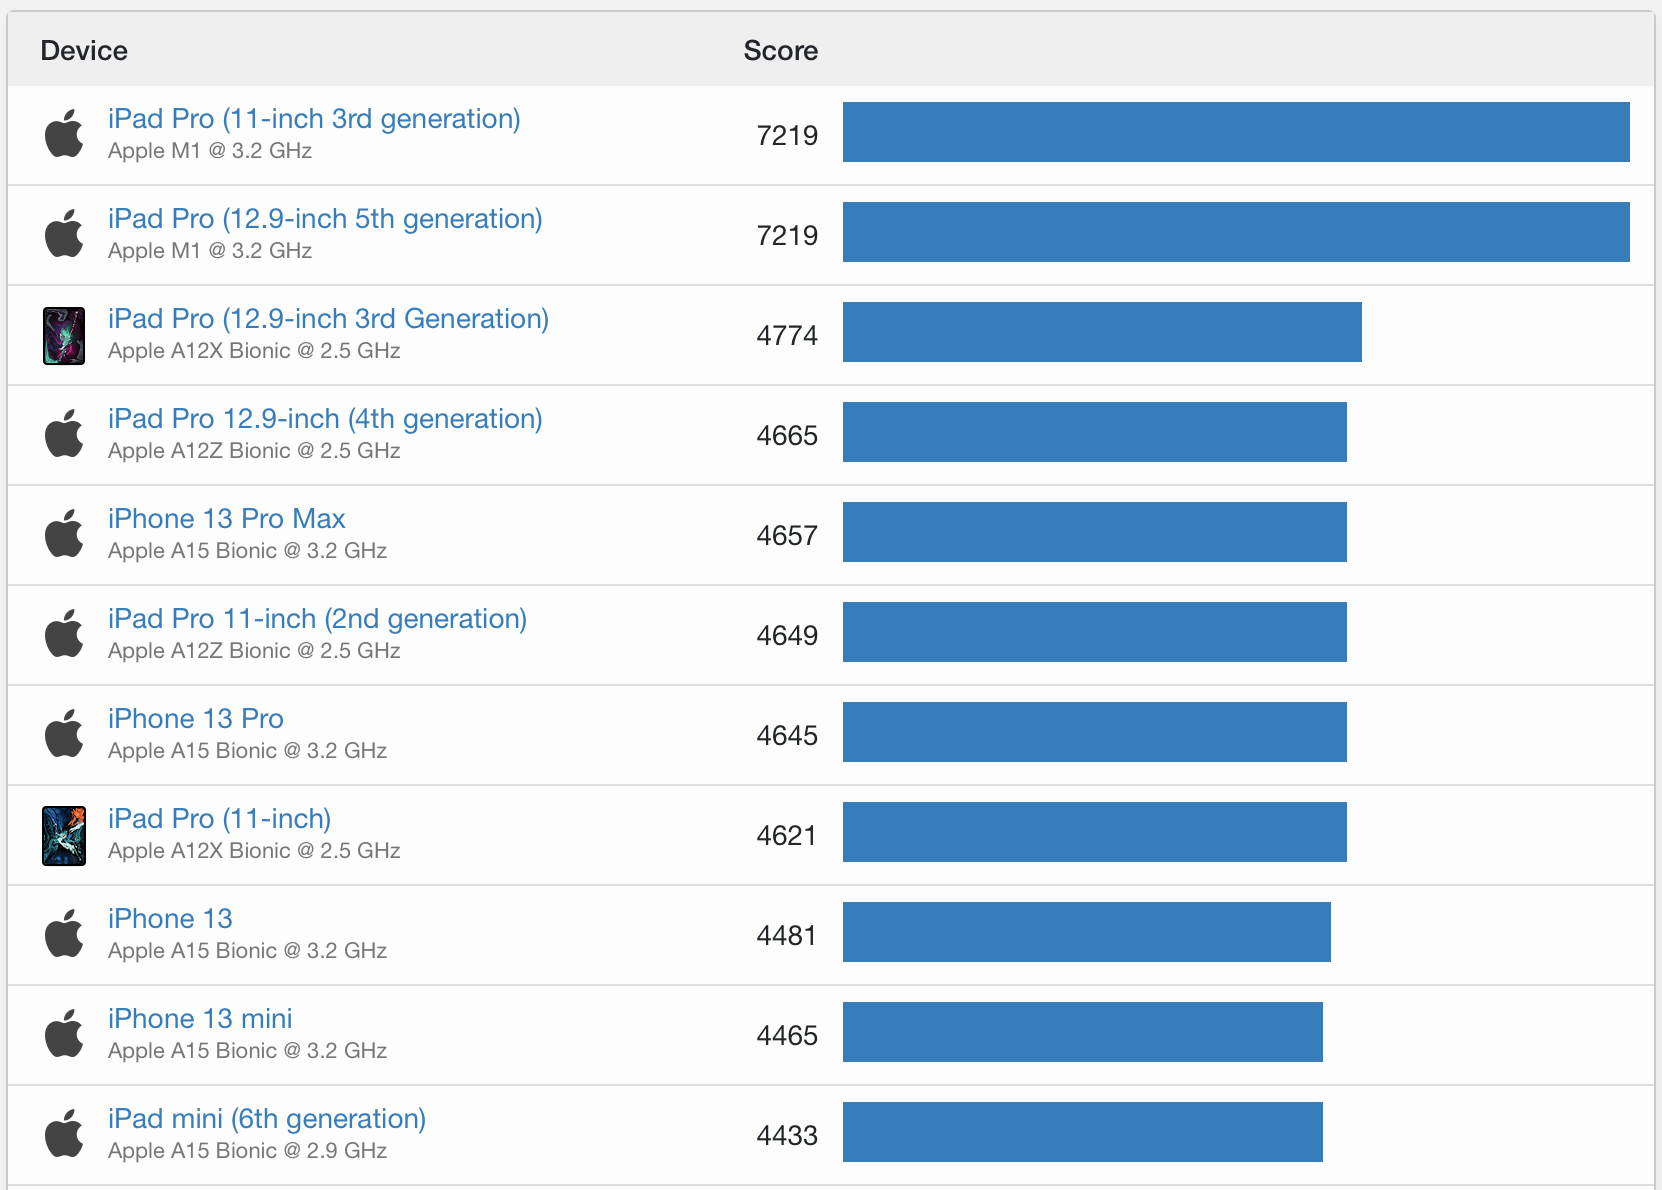Screen dimensions: 1662x1190
Task: Click the 4645 score value
Action: pyautogui.click(x=787, y=735)
